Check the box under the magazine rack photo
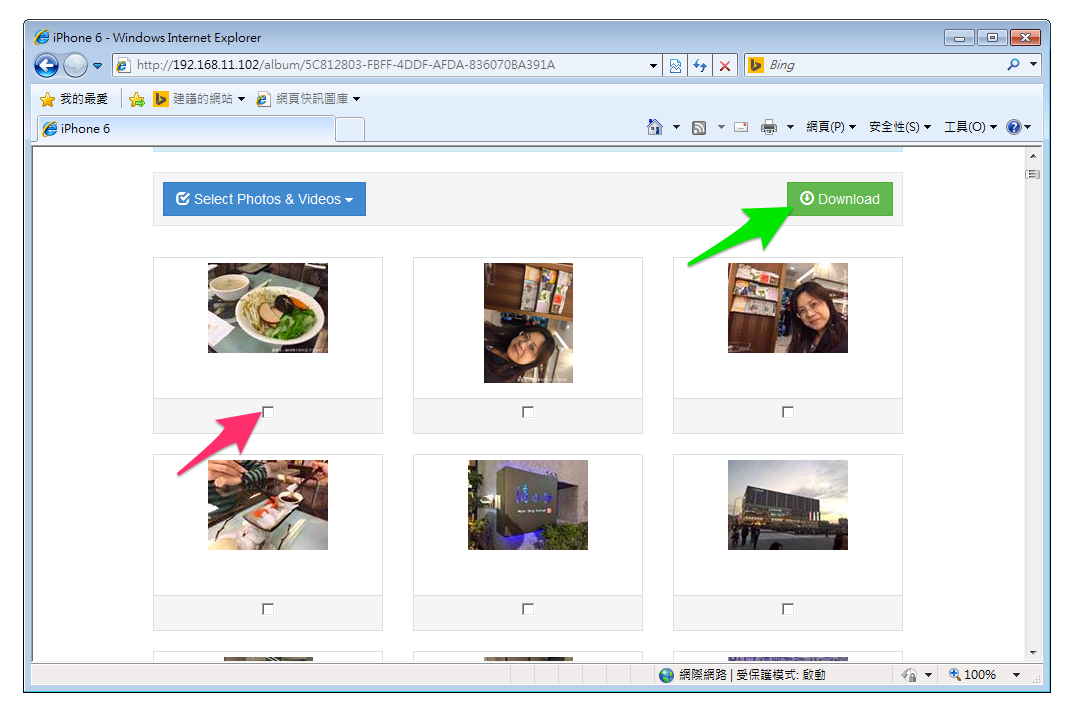 [x=788, y=412]
